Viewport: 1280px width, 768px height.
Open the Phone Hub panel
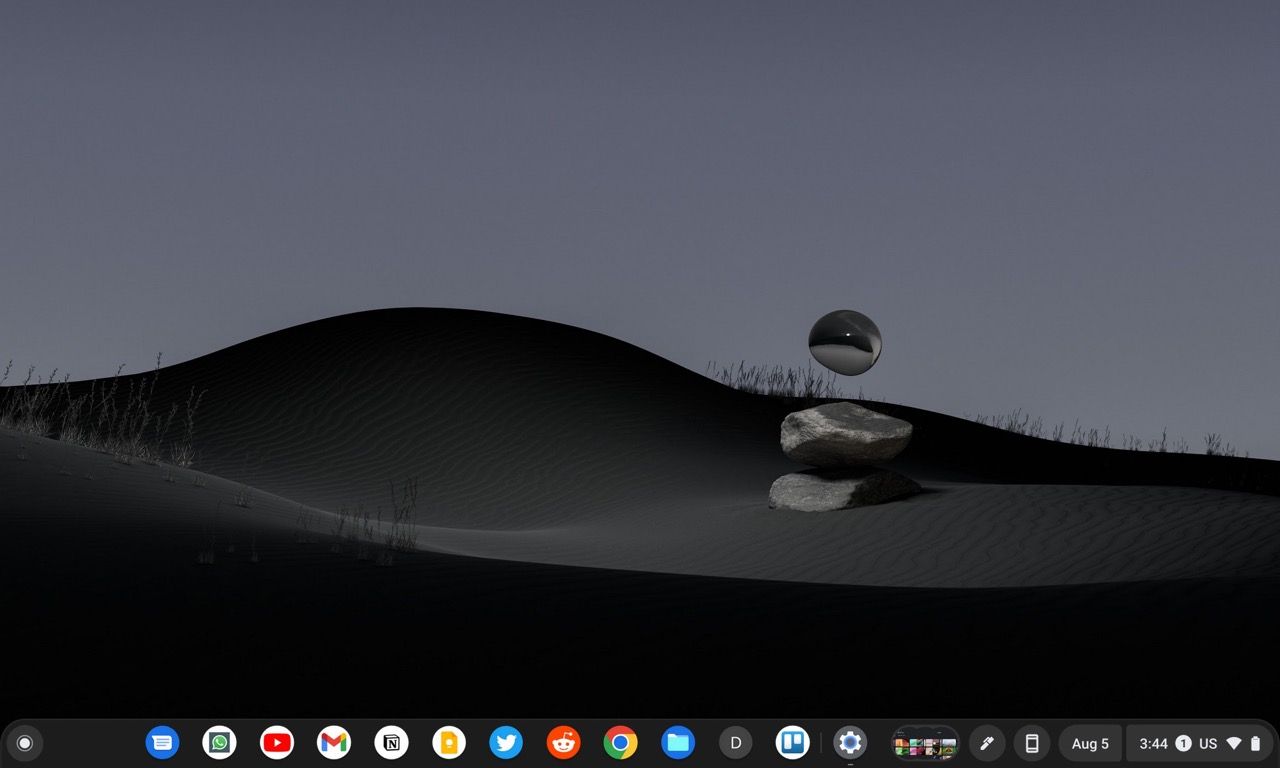(1032, 743)
